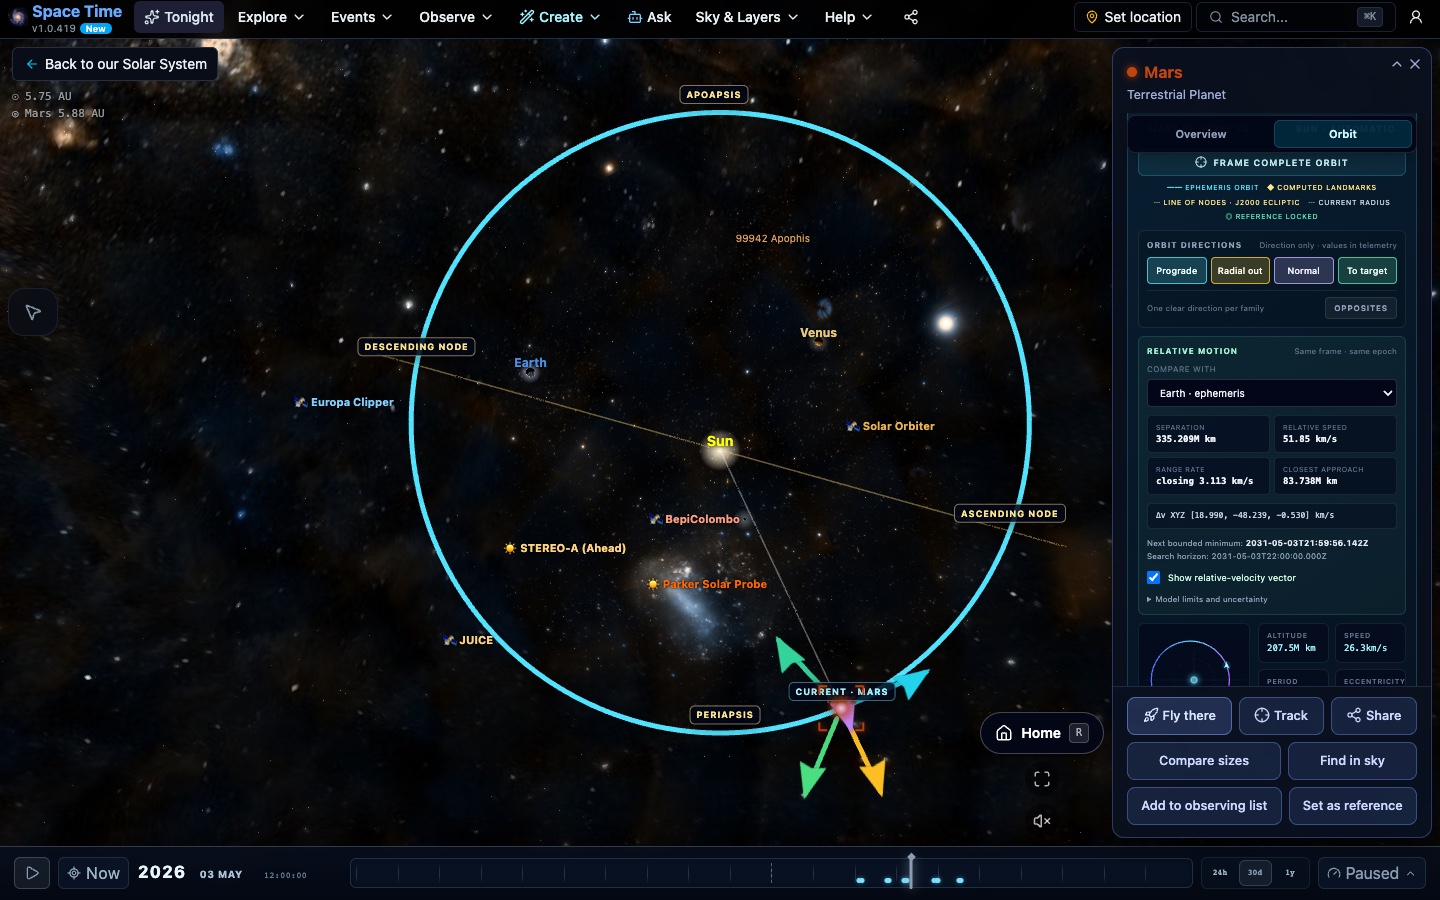The width and height of the screenshot is (1440, 900).
Task: Select 24h timeline range
Action: tap(1220, 873)
